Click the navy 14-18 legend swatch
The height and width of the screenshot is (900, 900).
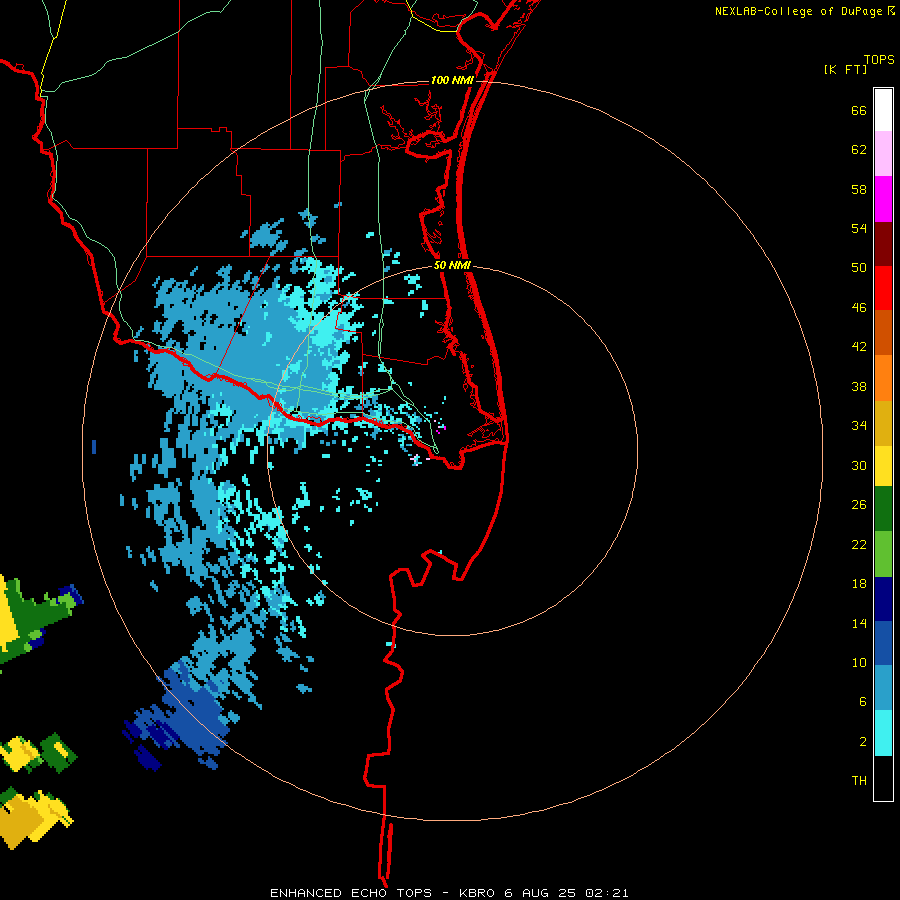(883, 599)
